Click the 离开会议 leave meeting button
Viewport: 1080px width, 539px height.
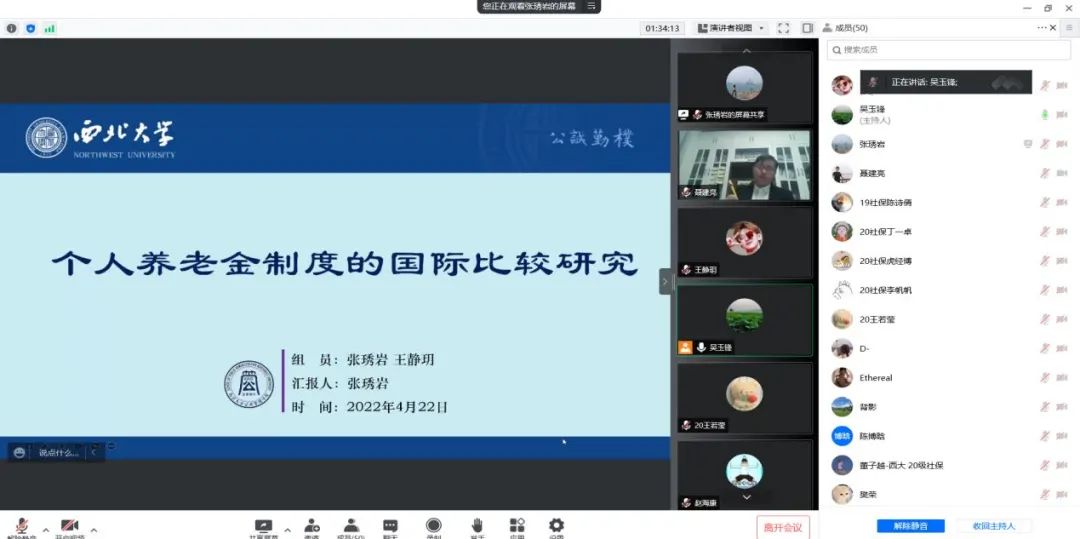point(782,527)
